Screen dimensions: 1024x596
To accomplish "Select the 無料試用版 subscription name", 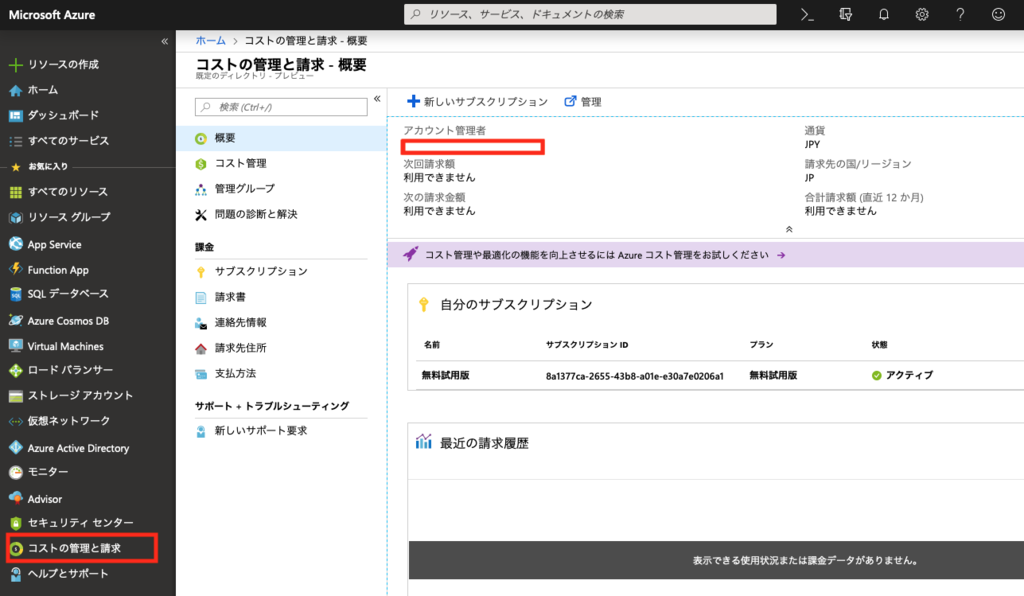I will pyautogui.click(x=445, y=375).
